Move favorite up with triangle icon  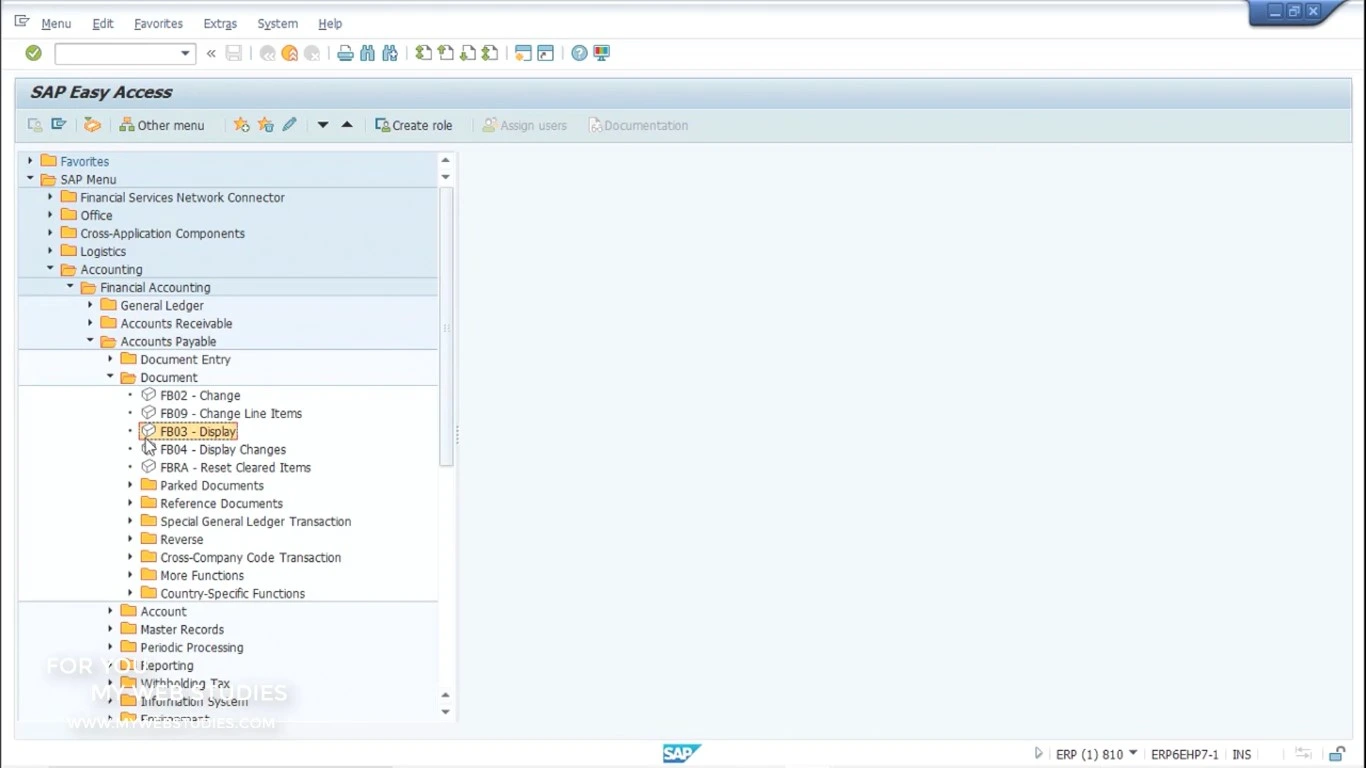(347, 125)
